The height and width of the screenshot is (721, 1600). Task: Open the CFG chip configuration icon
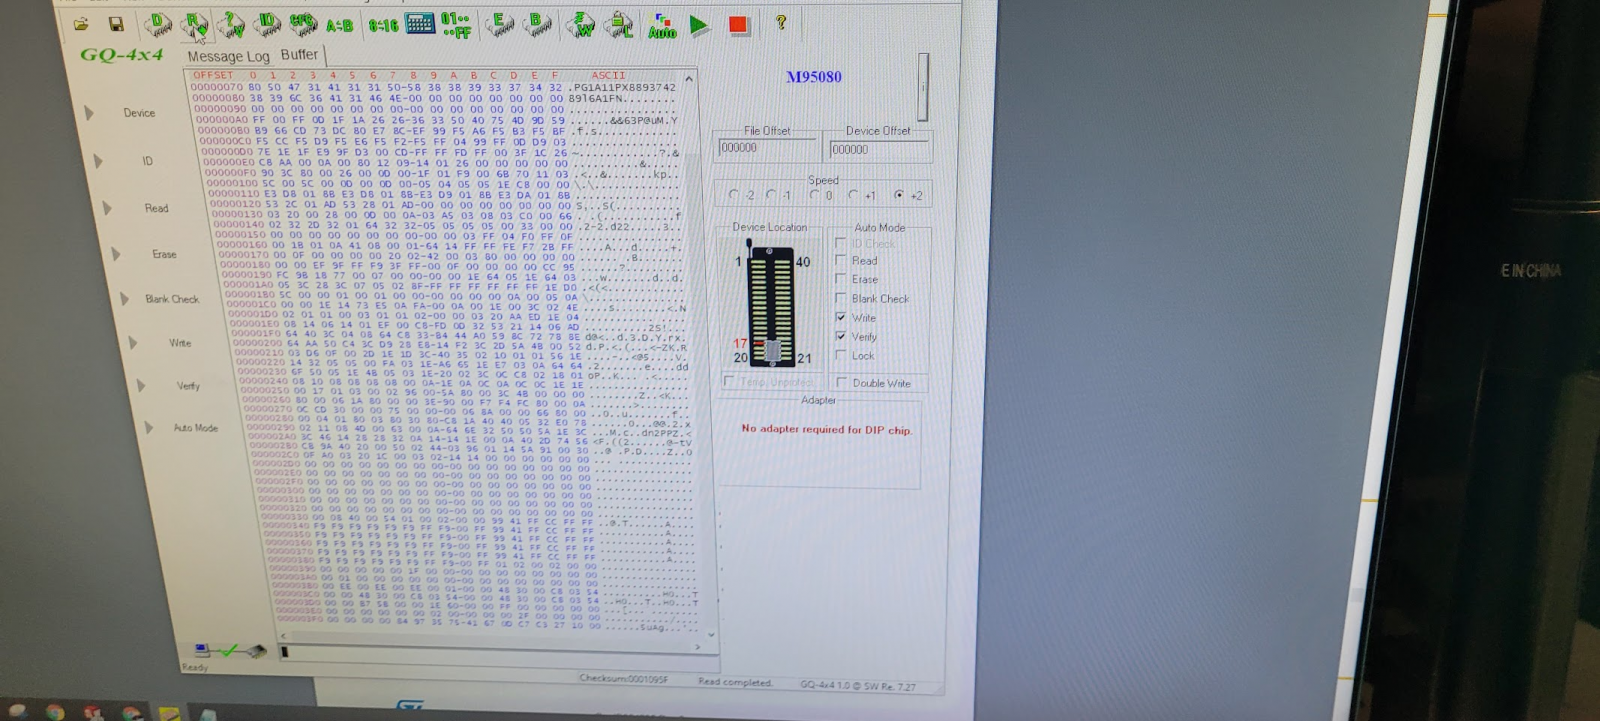coord(303,23)
